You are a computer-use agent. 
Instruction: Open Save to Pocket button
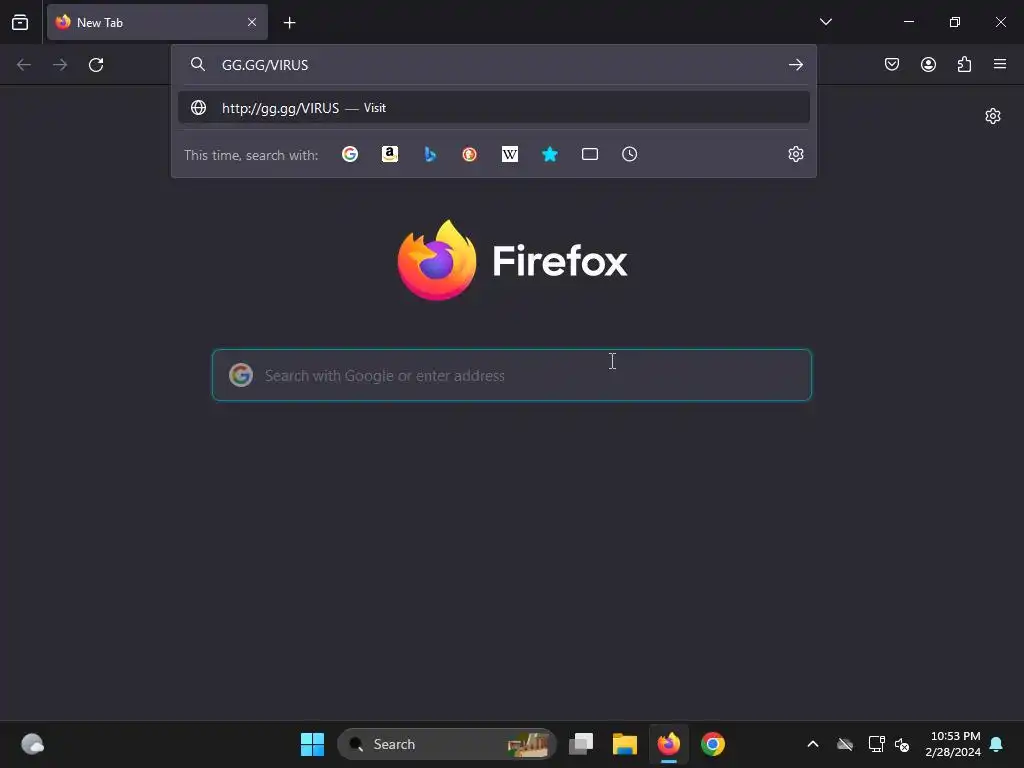point(892,64)
